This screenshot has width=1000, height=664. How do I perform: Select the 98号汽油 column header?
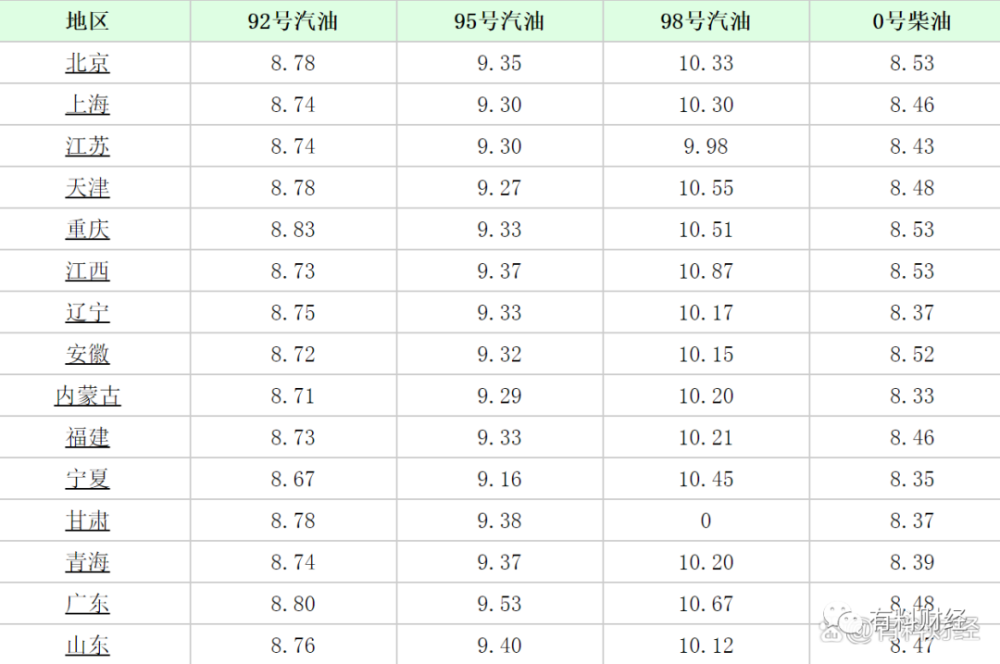(706, 21)
